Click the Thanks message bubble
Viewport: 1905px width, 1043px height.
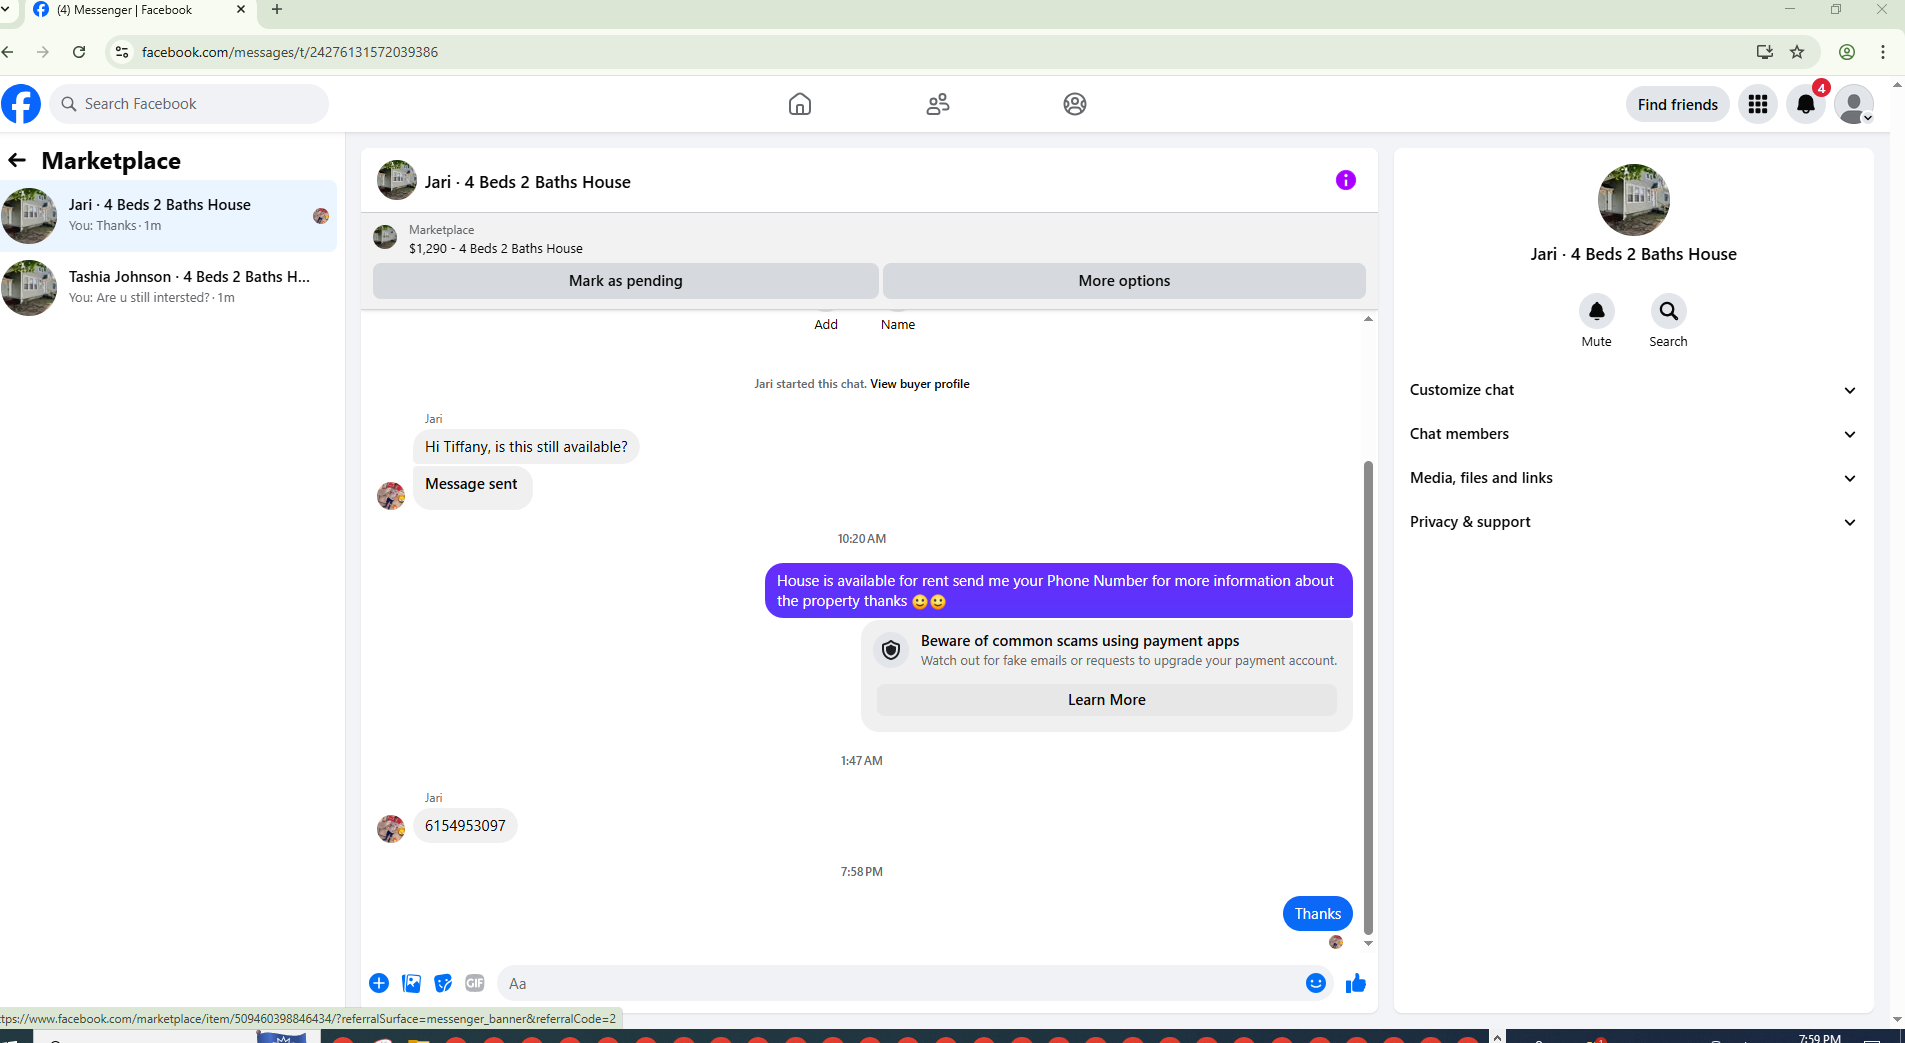[1317, 914]
